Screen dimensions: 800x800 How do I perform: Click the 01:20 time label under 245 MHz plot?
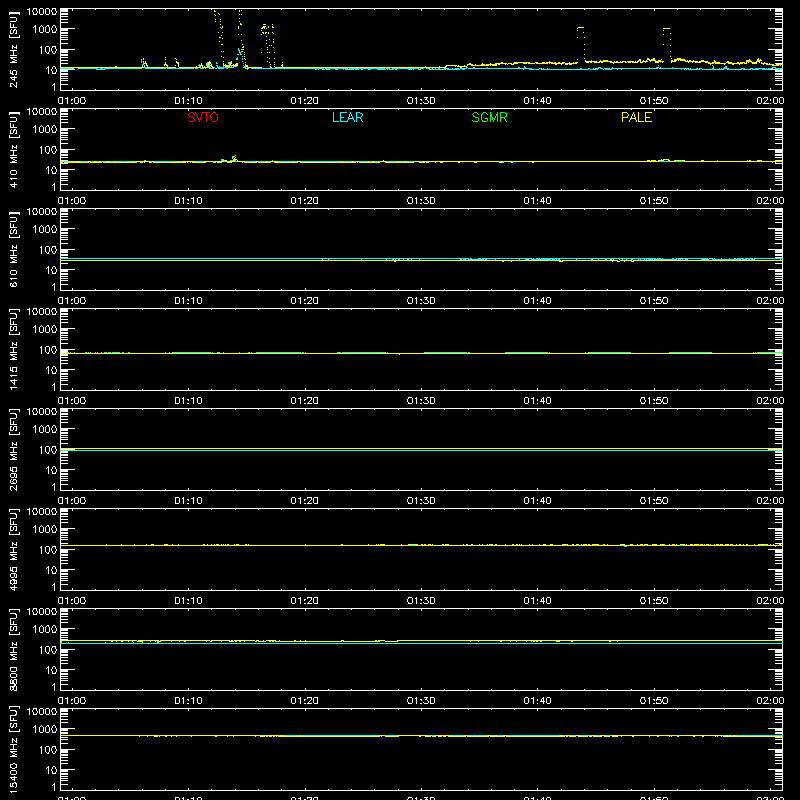(x=305, y=101)
